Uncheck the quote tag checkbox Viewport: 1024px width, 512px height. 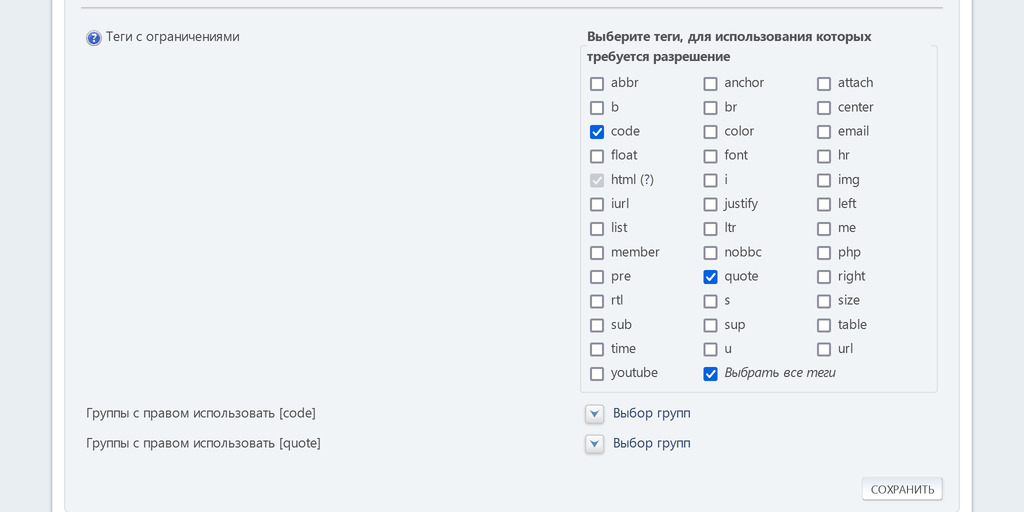click(711, 277)
